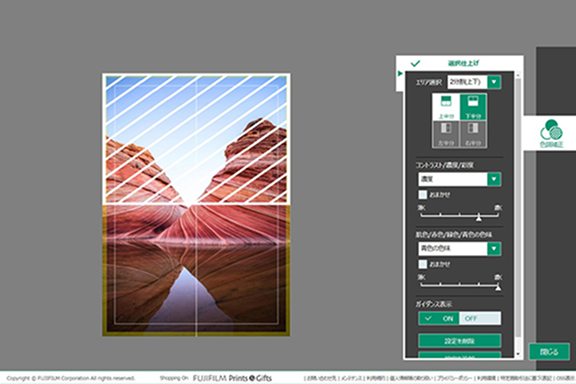Select the left half (左半分) area icon
The height and width of the screenshot is (384, 576).
coord(446,134)
